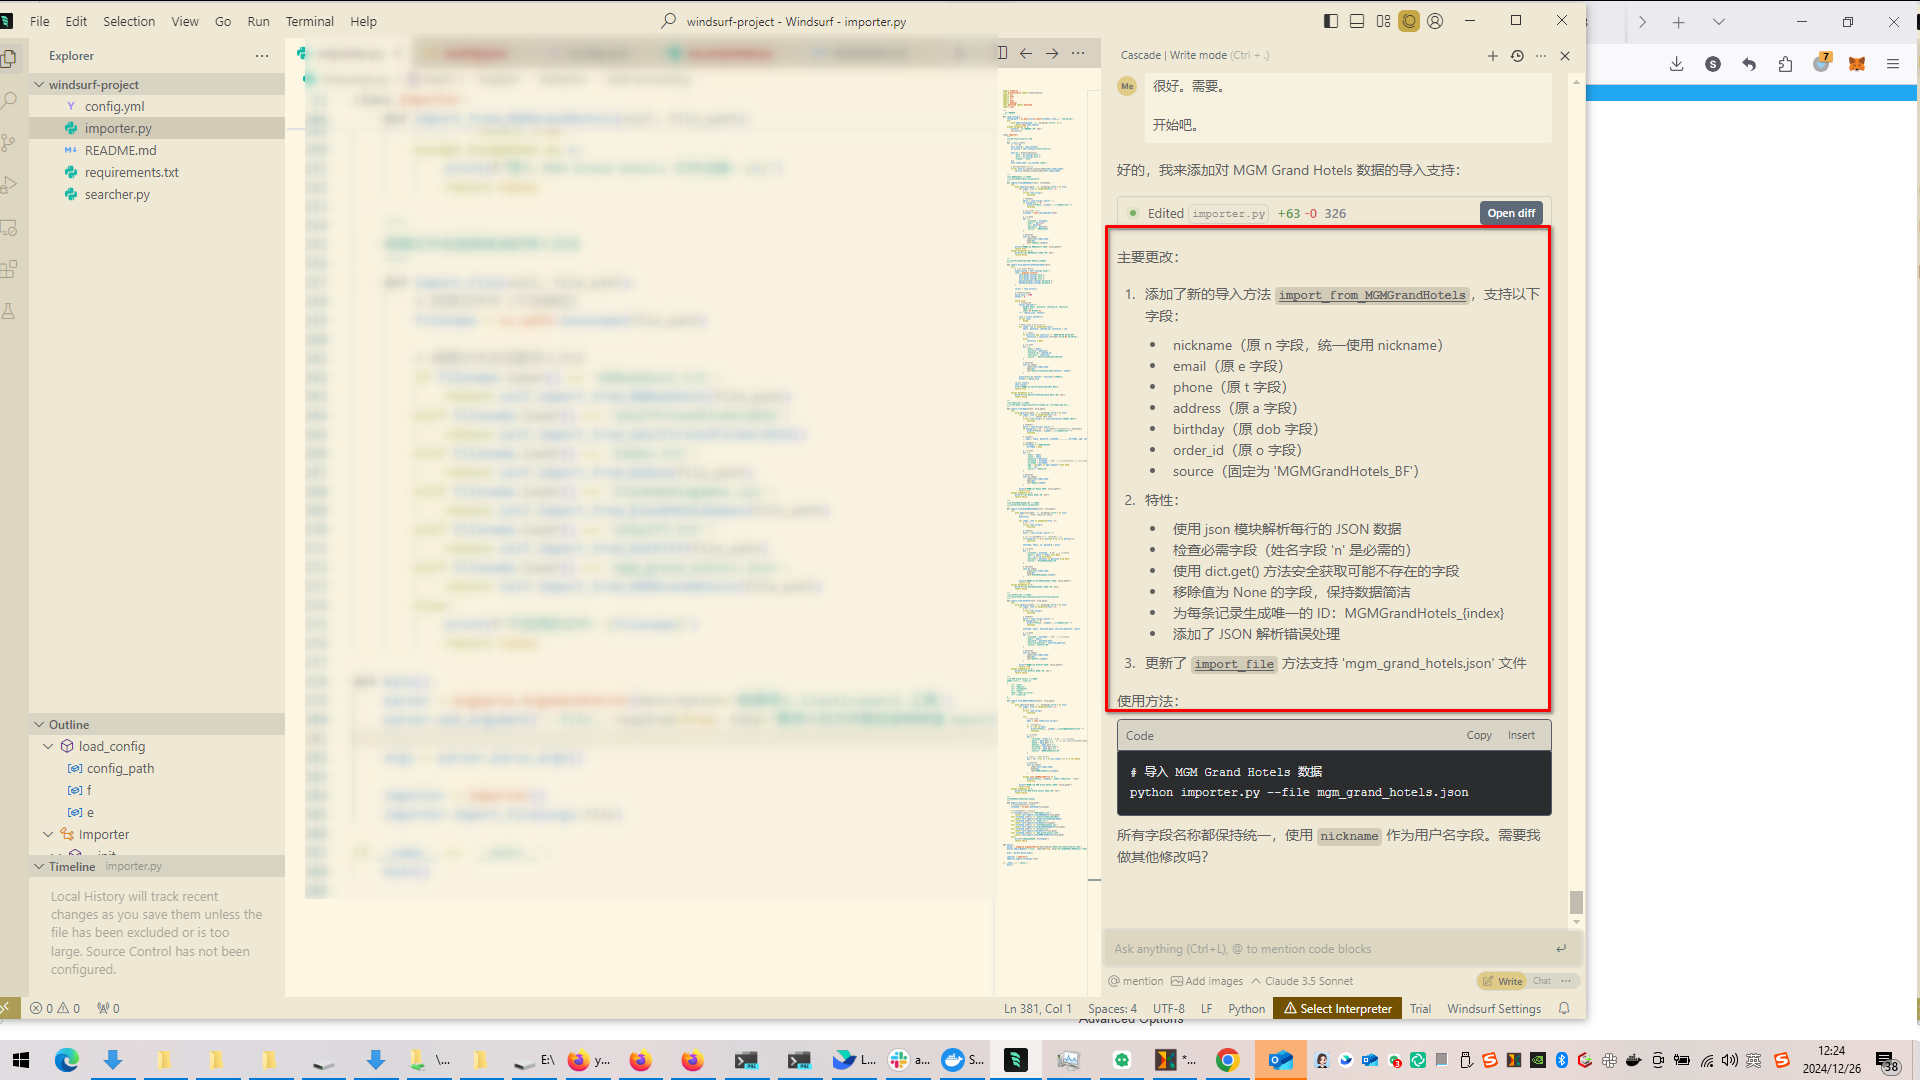Collapse the Outline section
This screenshot has width=1920, height=1080.
pos(40,724)
